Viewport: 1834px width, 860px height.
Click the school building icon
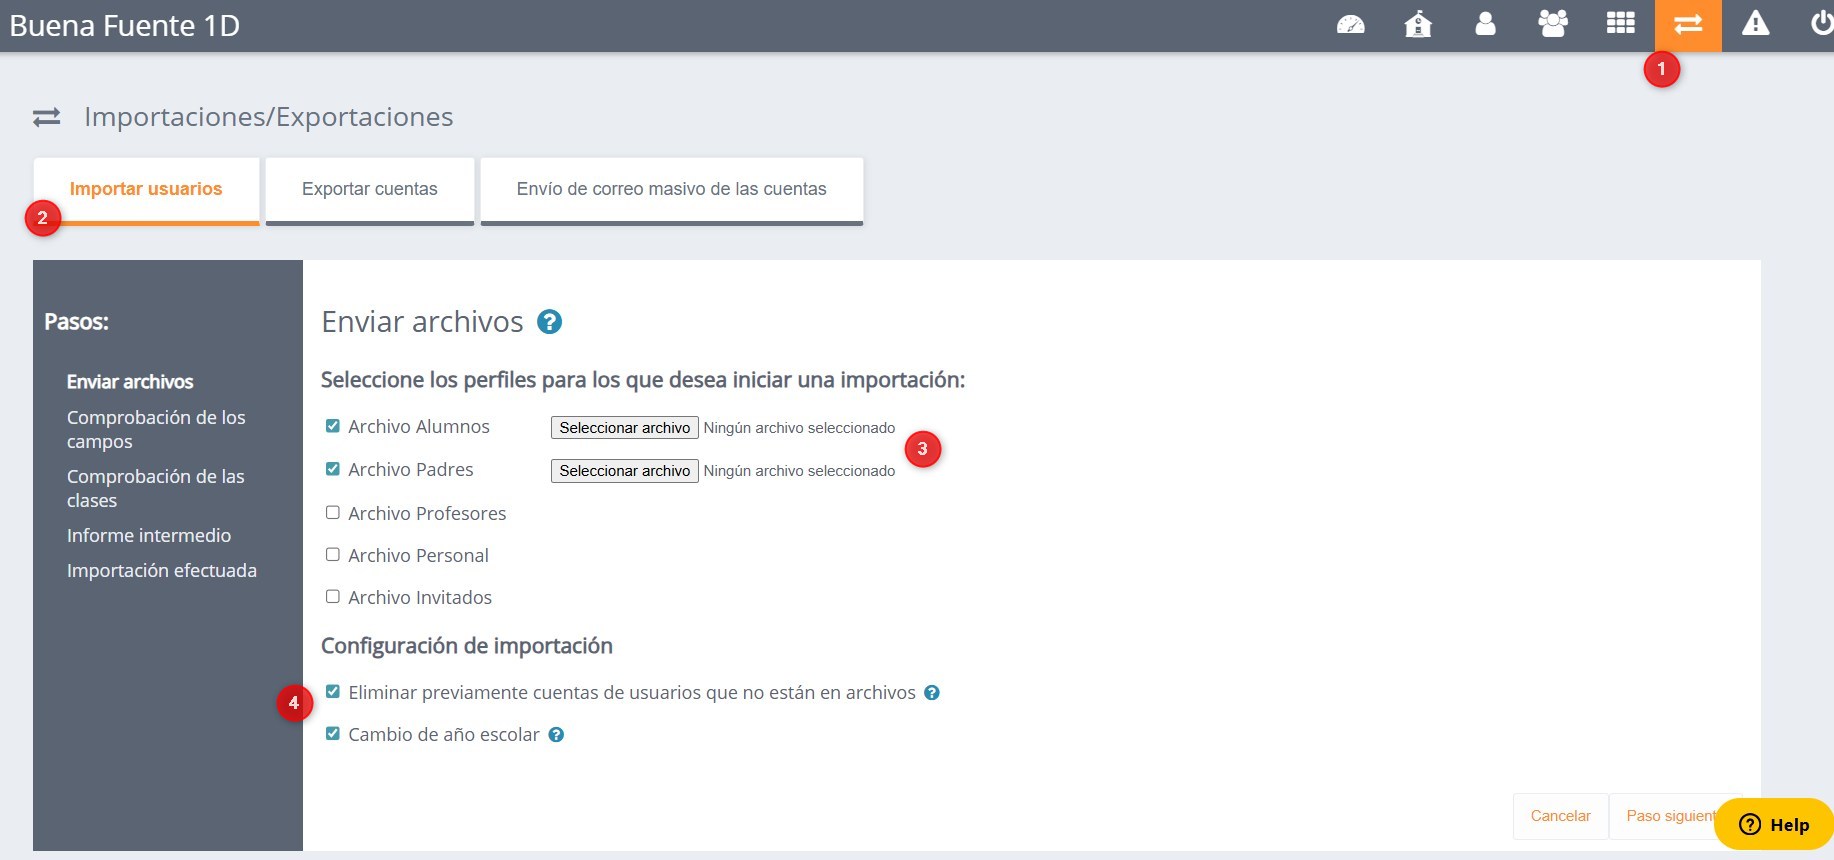1418,25
